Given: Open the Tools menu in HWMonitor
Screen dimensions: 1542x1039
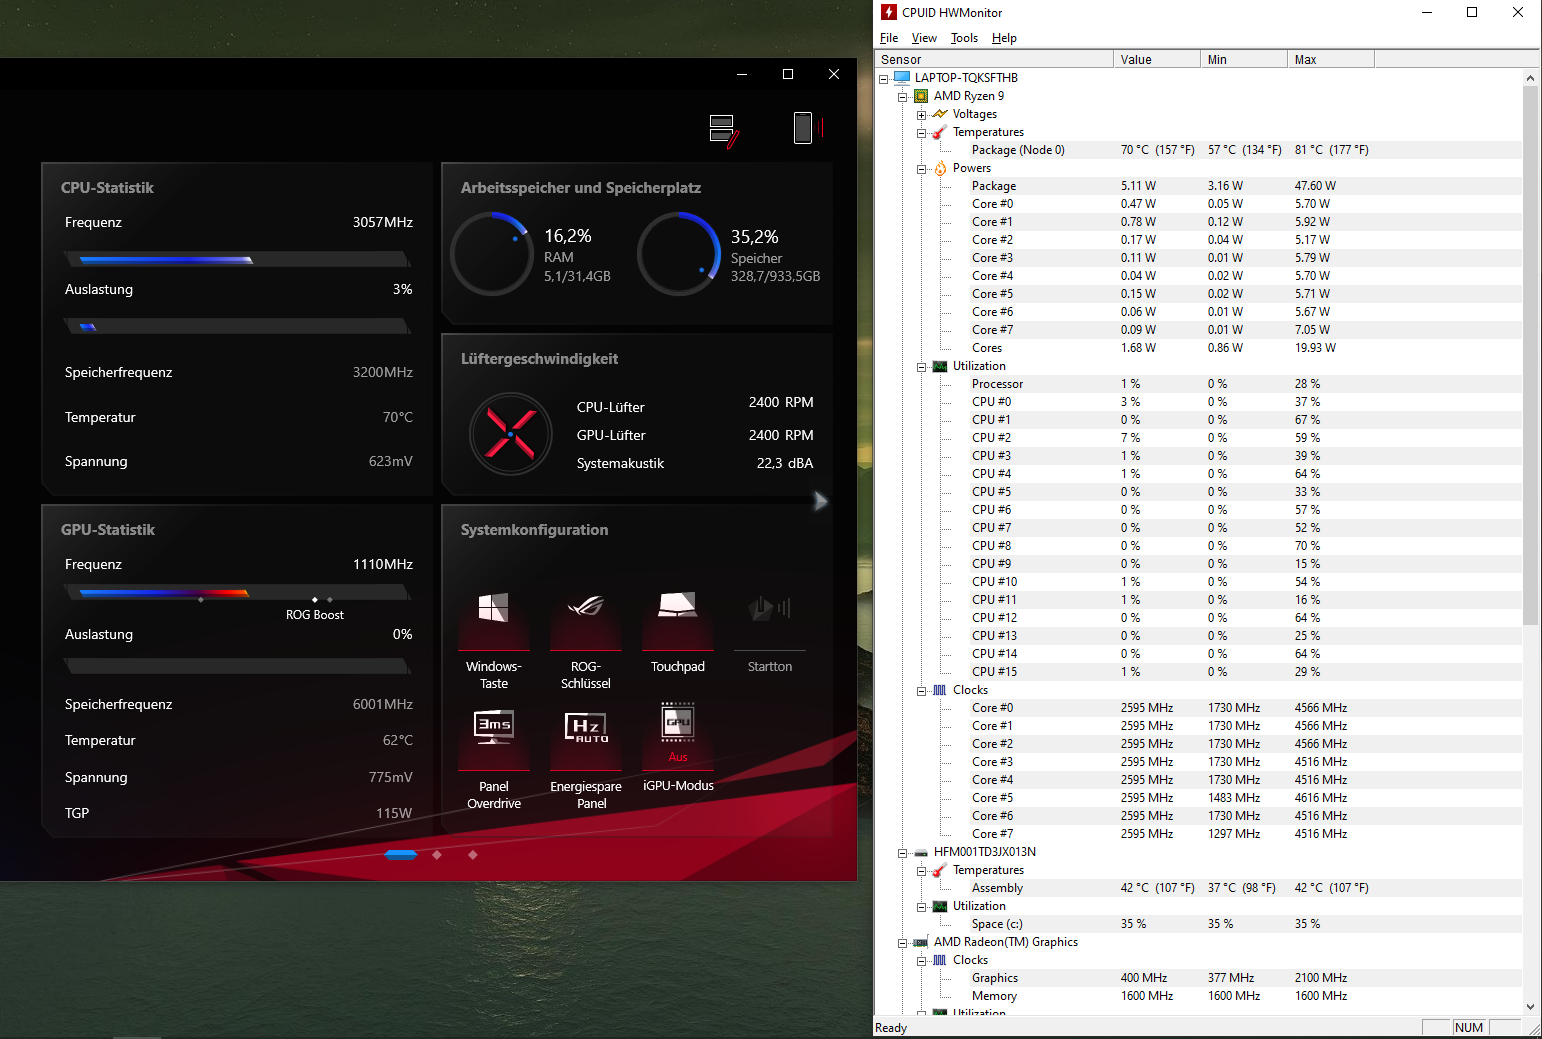Looking at the screenshot, I should click(964, 38).
